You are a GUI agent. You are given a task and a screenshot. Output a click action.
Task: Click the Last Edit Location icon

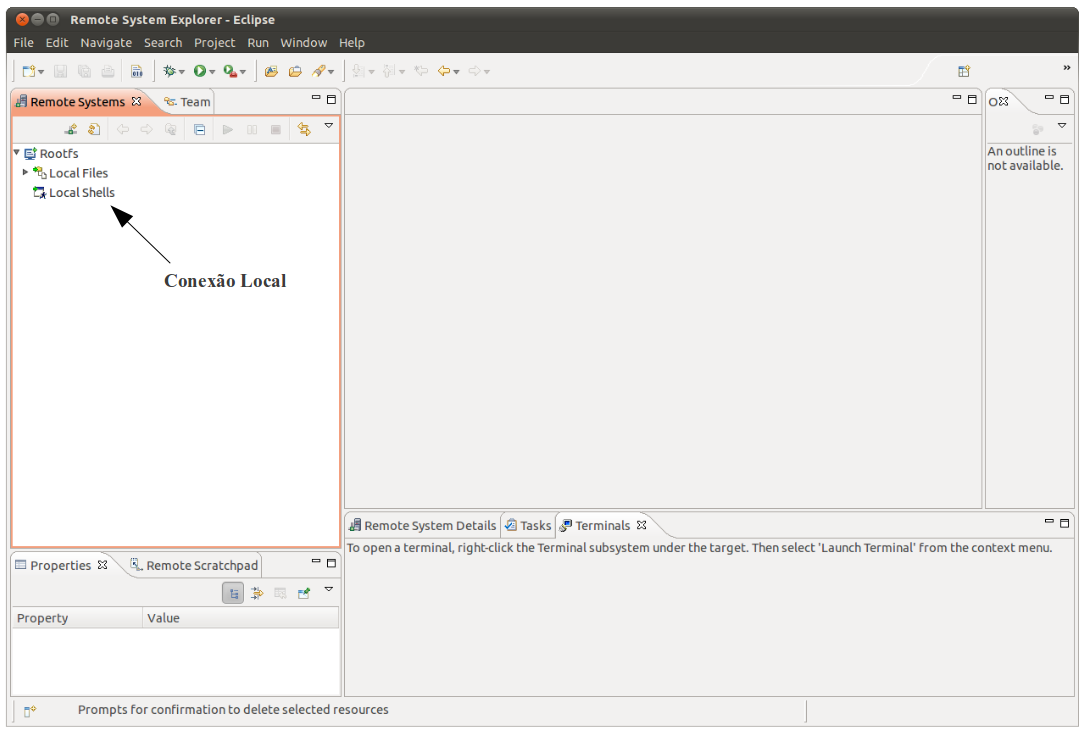(x=420, y=71)
